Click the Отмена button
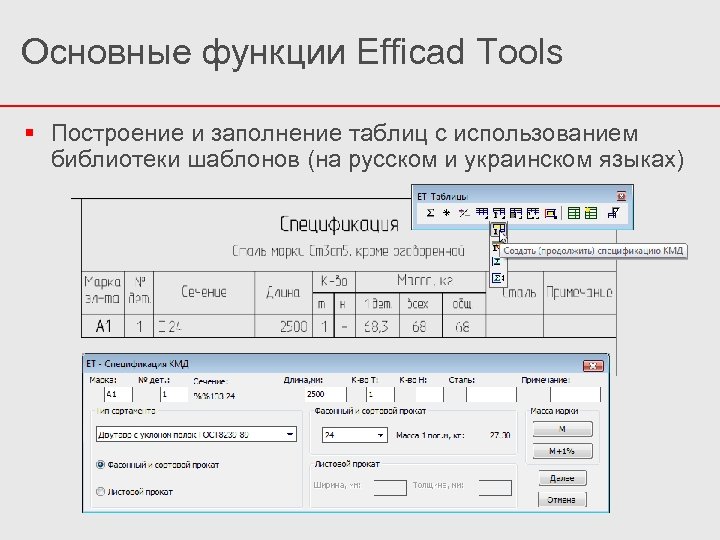Screen dimensions: 720x540 (562, 500)
